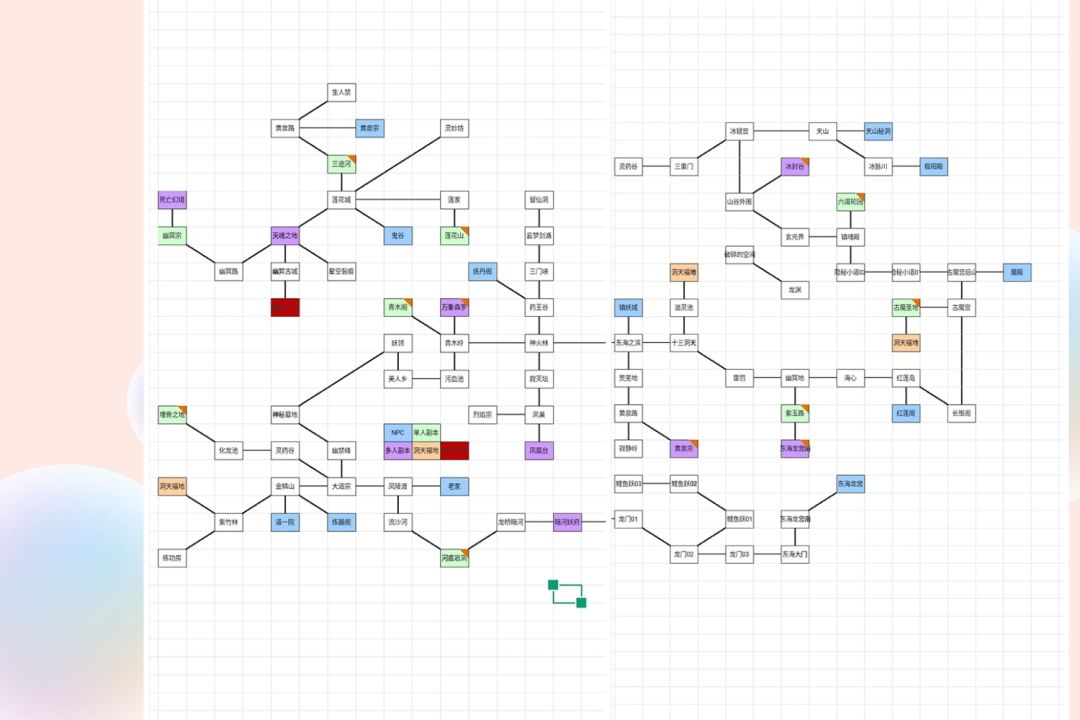Click the 大谣宗 node

click(x=341, y=486)
